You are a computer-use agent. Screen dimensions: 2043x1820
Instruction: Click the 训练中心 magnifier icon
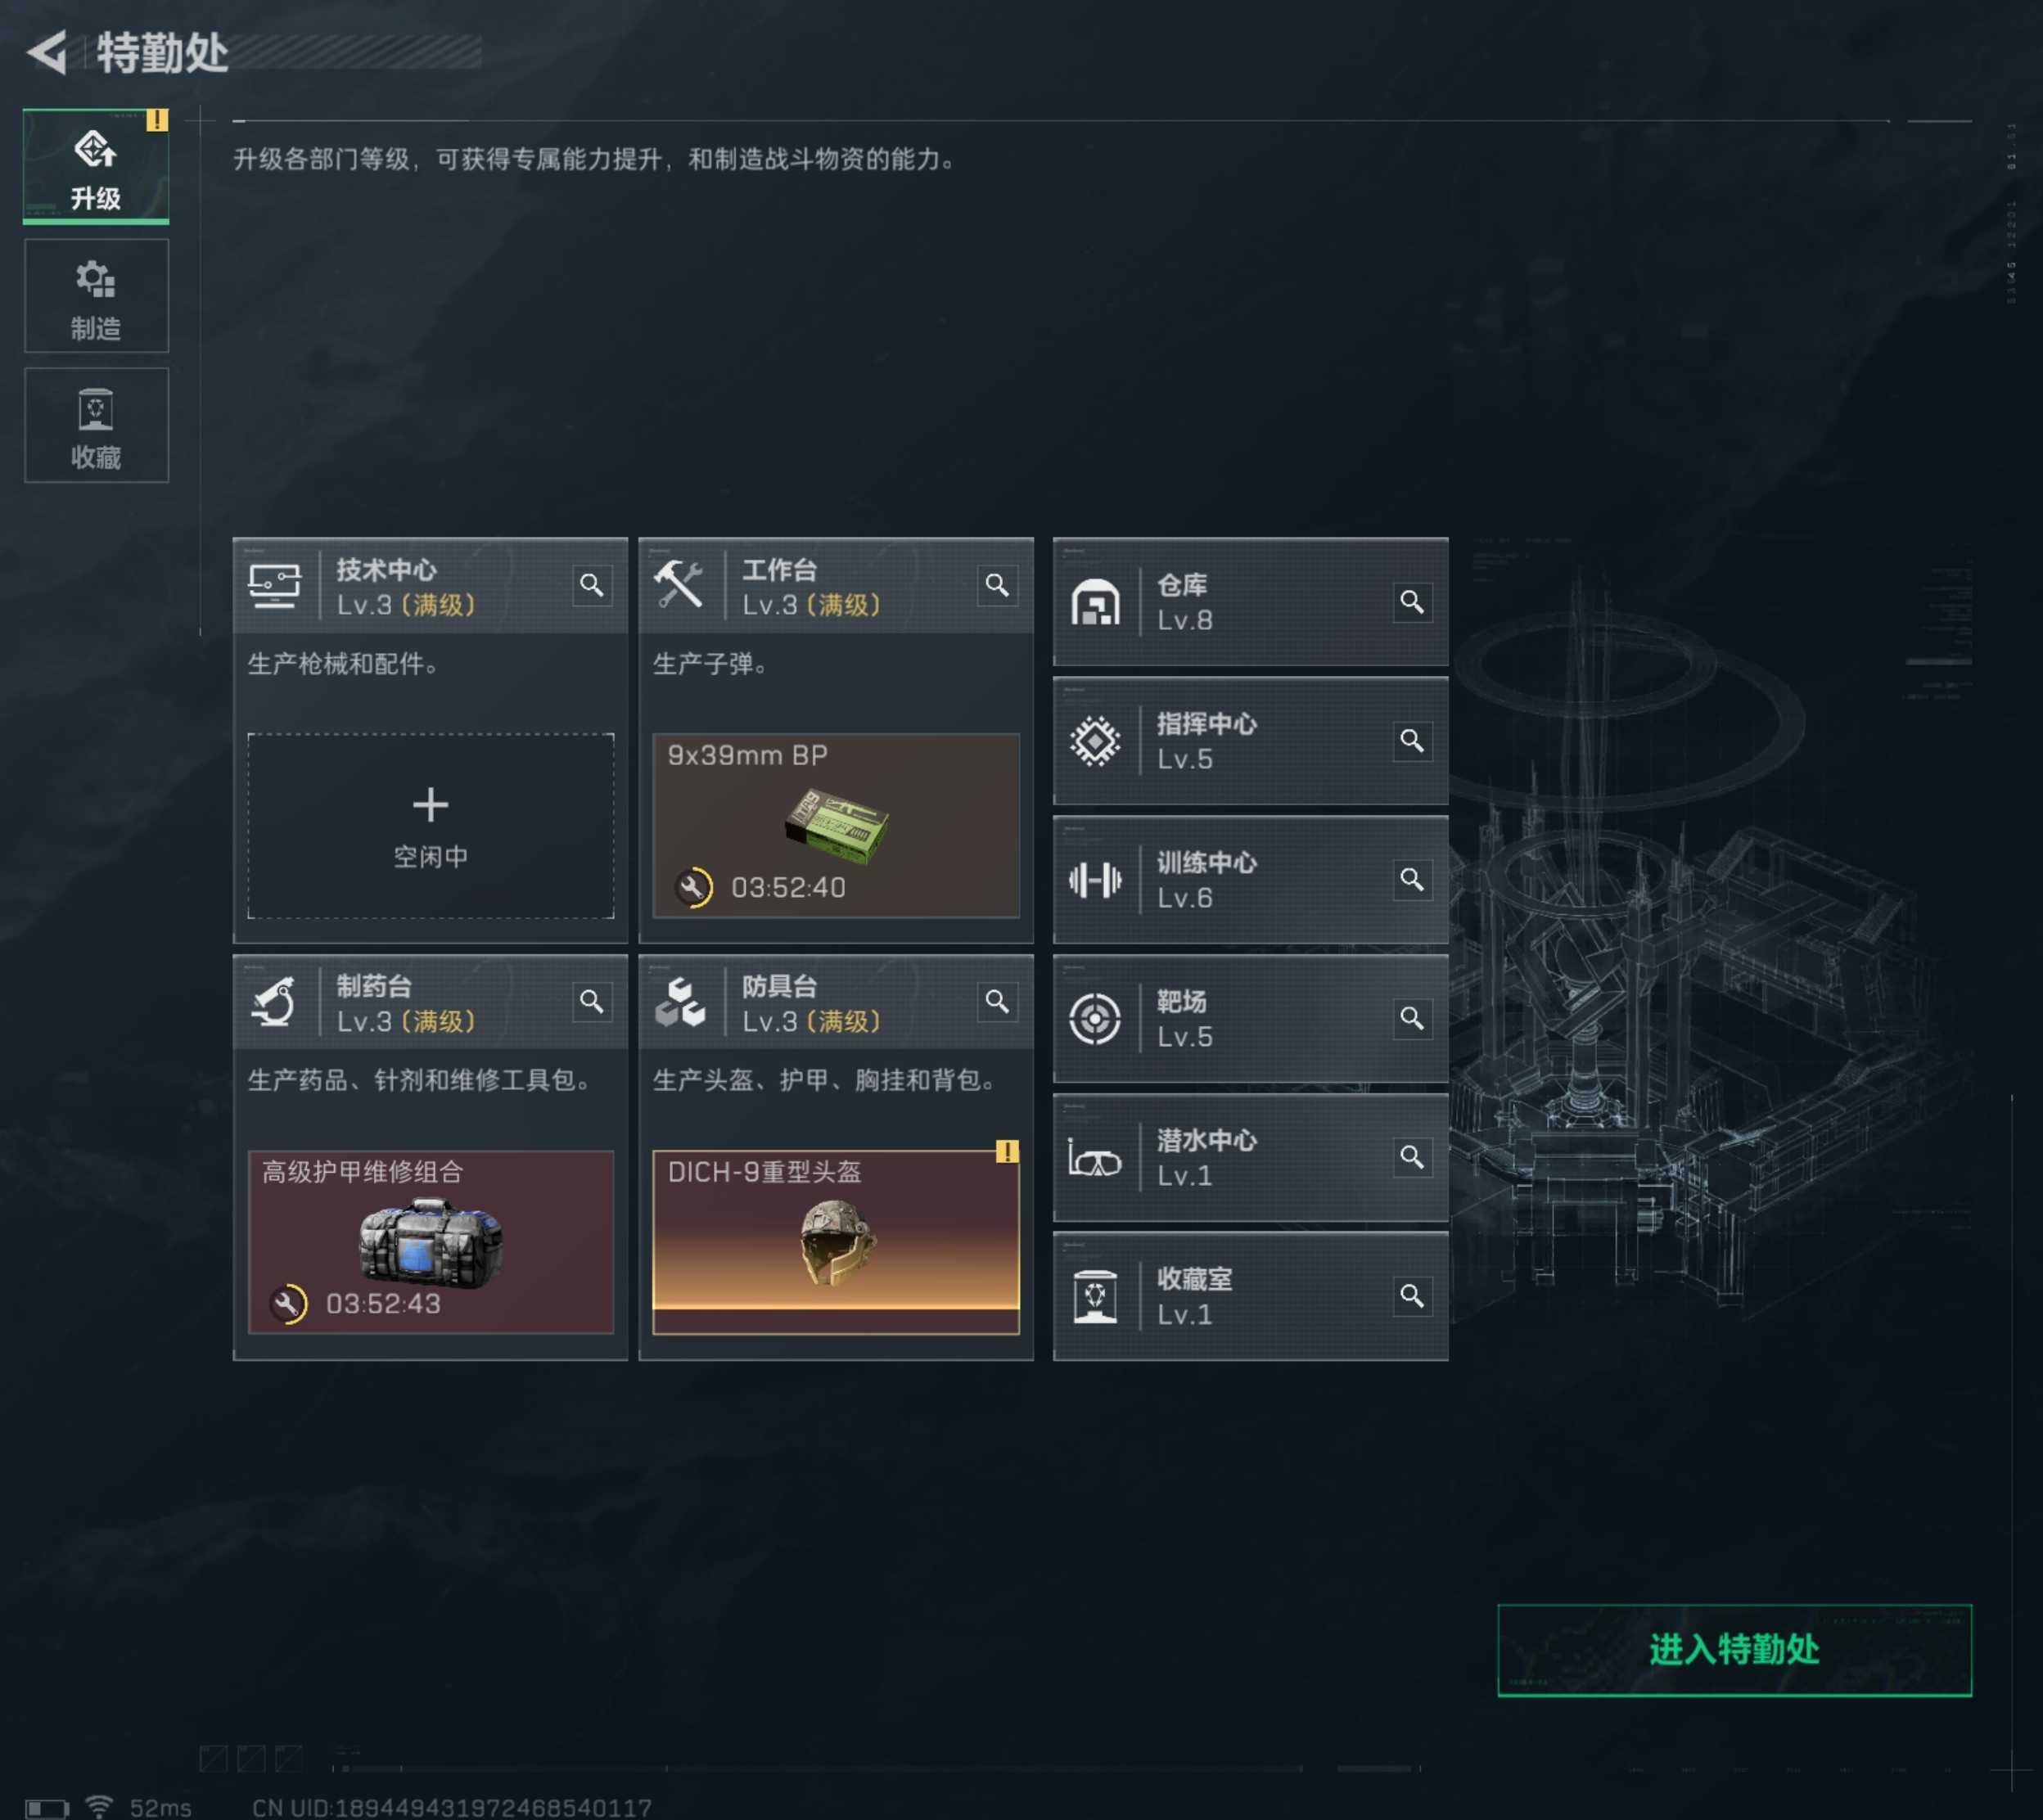coord(1412,880)
